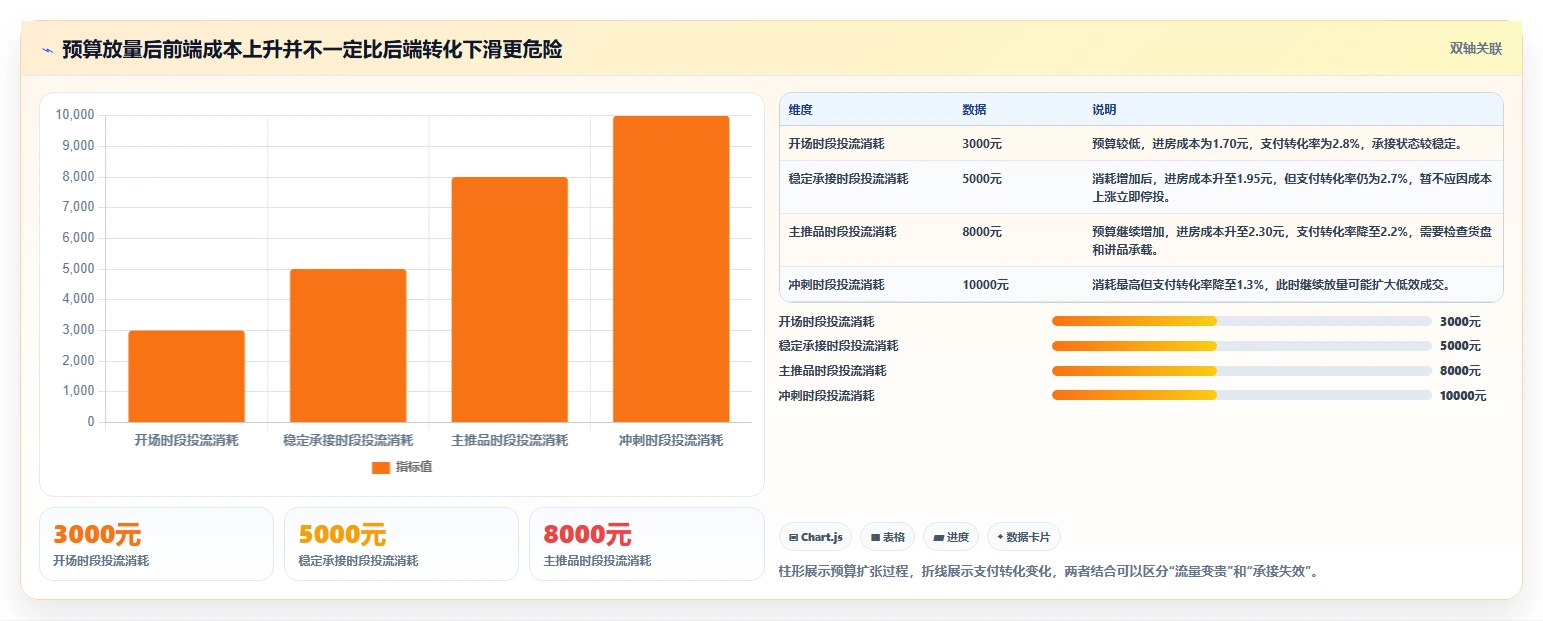1543x621 pixels.
Task: Click the 8000元 cell in the table
Action: [x=982, y=232]
